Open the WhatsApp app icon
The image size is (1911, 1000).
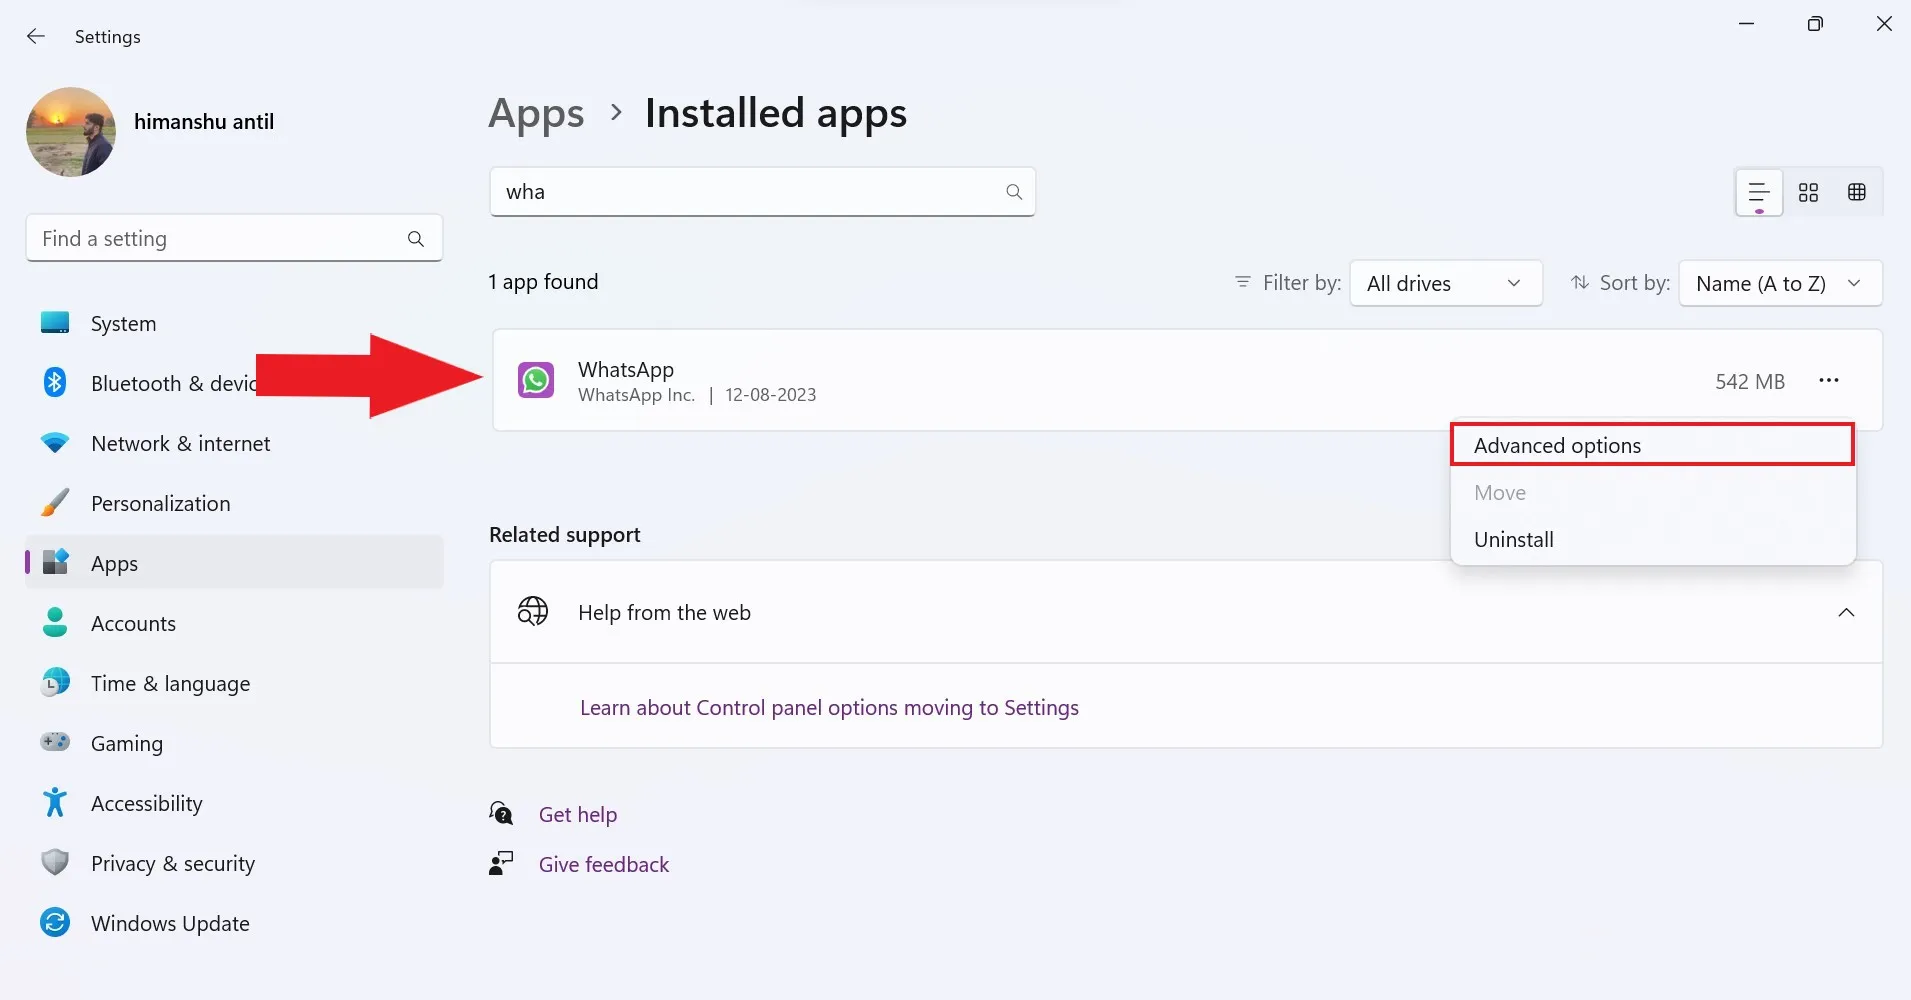coord(536,380)
